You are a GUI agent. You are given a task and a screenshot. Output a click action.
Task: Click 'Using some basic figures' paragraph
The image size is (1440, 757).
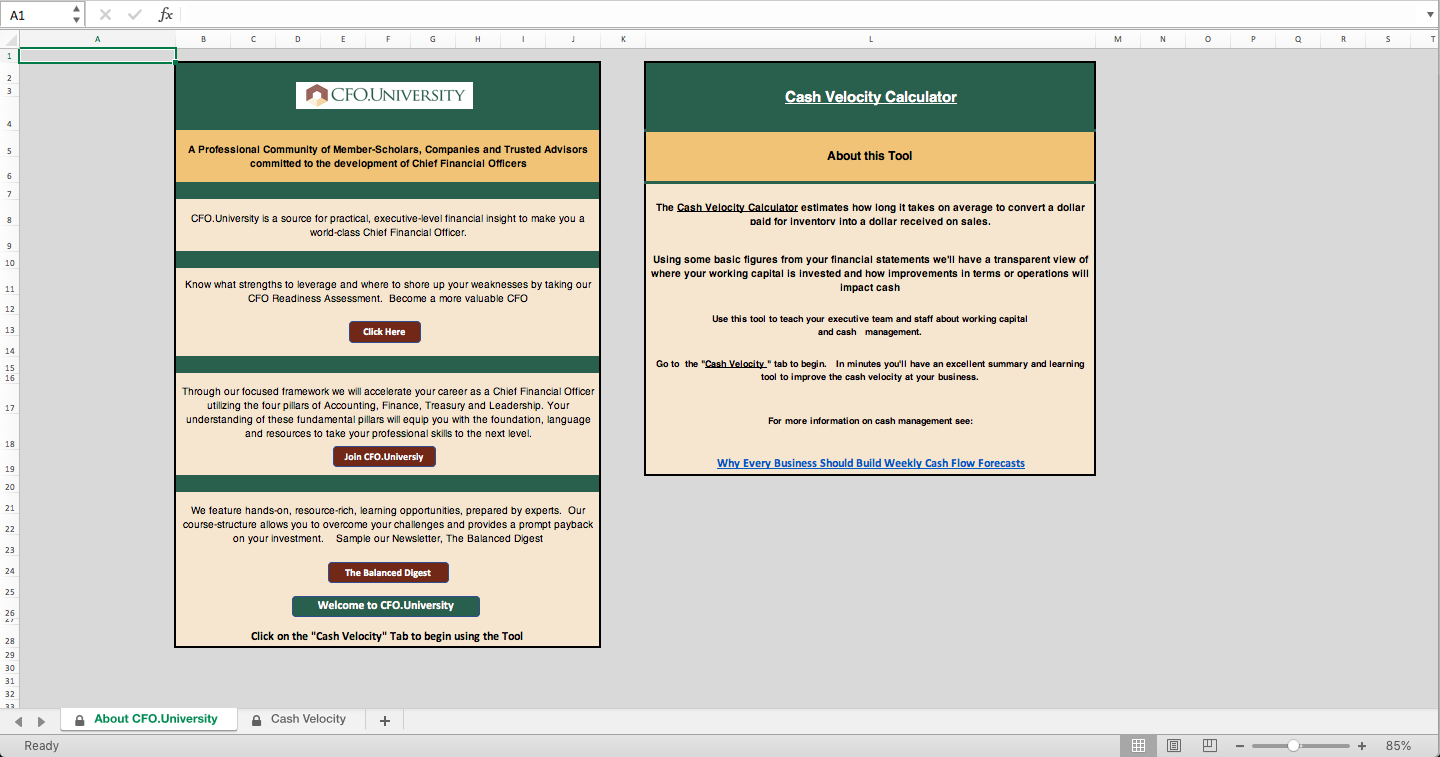(870, 273)
